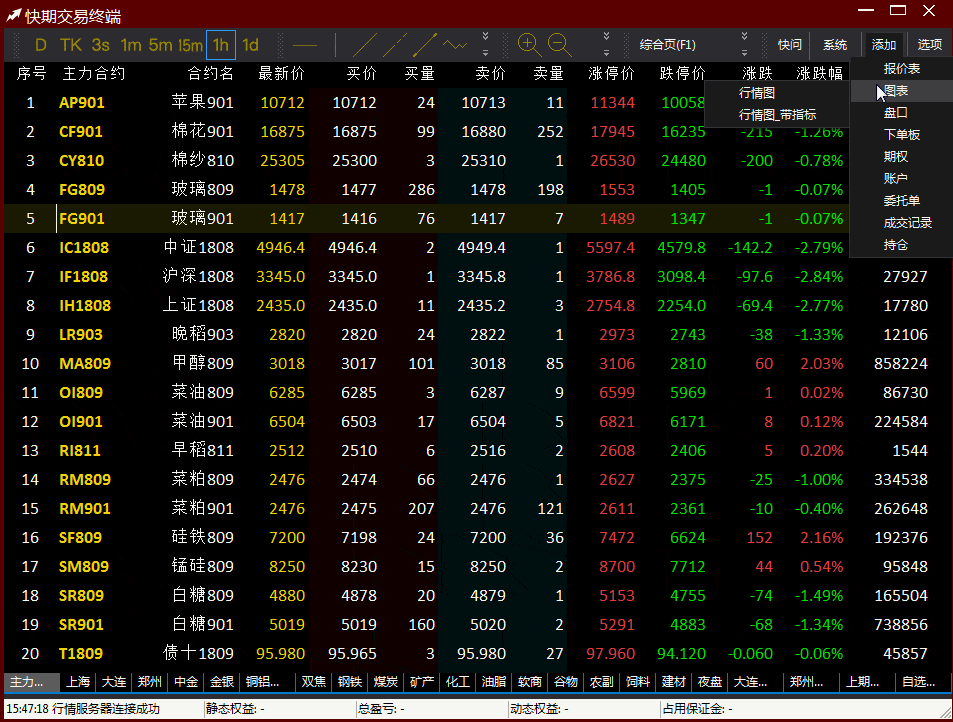Select the zigzag wave line tool
953x722 pixels.
point(456,45)
